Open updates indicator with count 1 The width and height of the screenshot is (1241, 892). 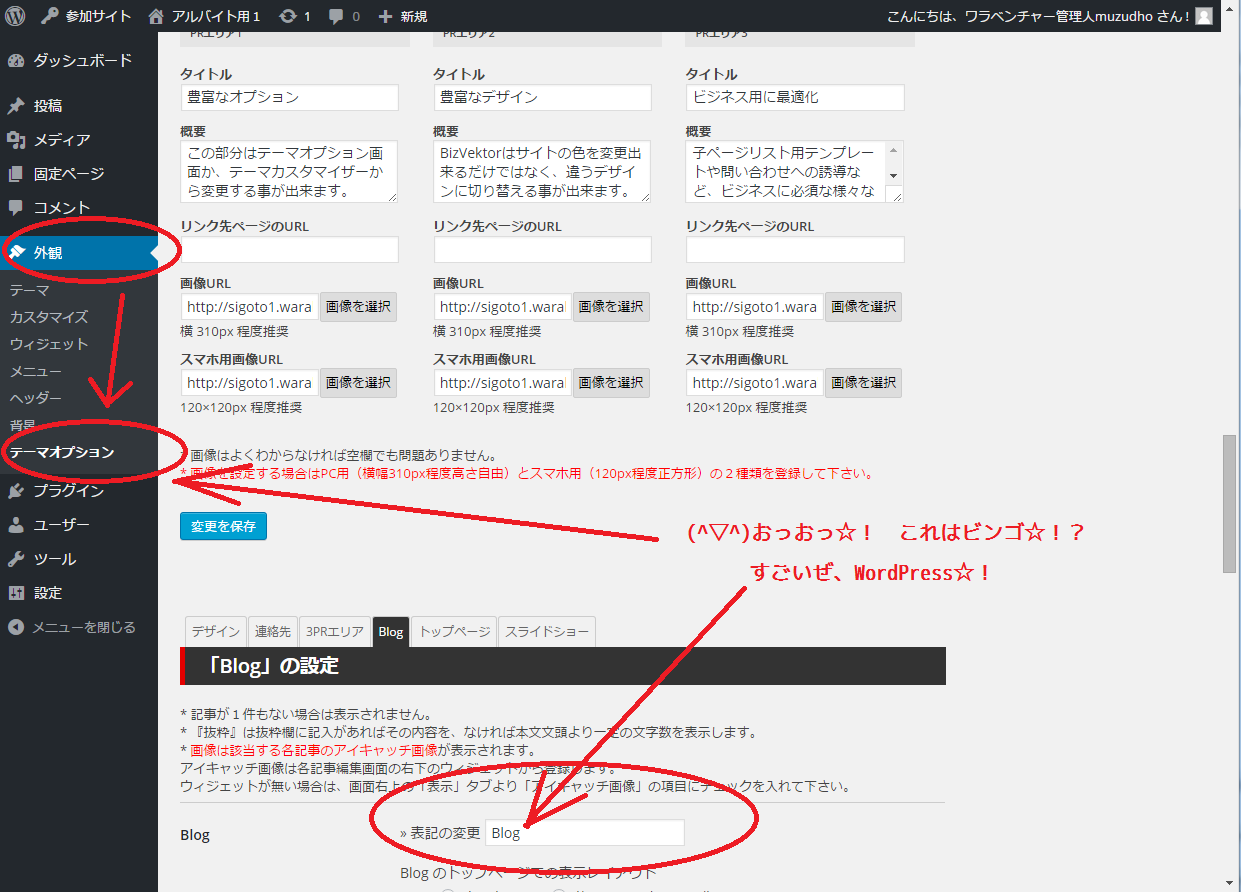pos(294,16)
